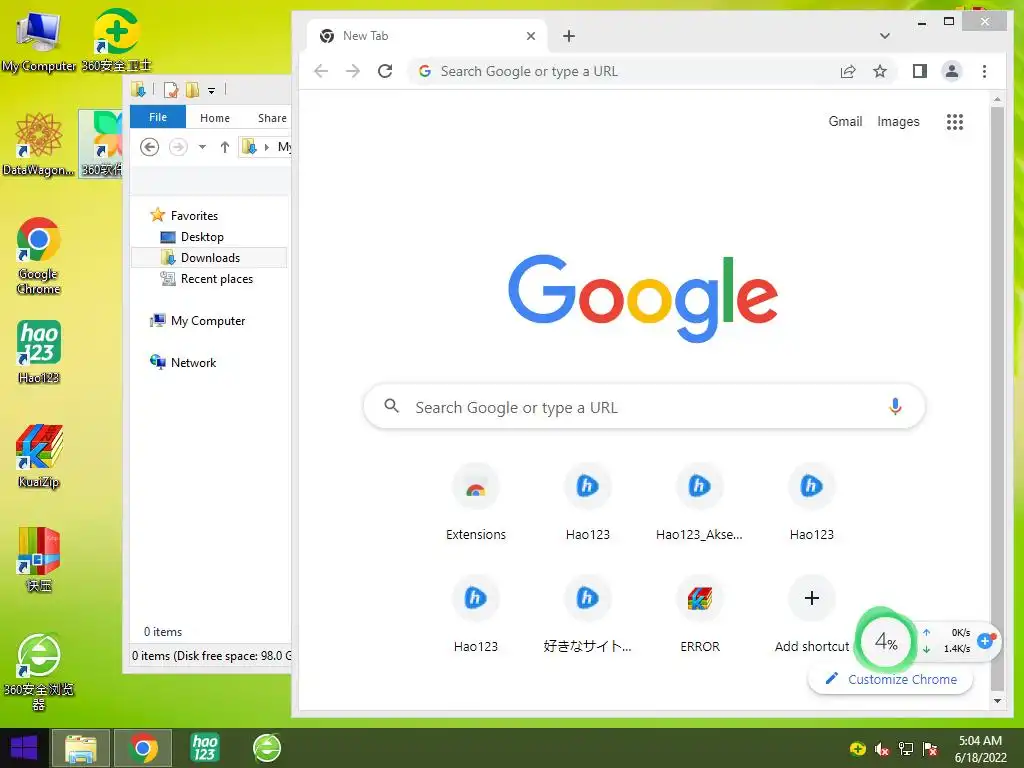
Task: Select 360安全浏览器 desktop shortcut
Action: click(x=39, y=671)
